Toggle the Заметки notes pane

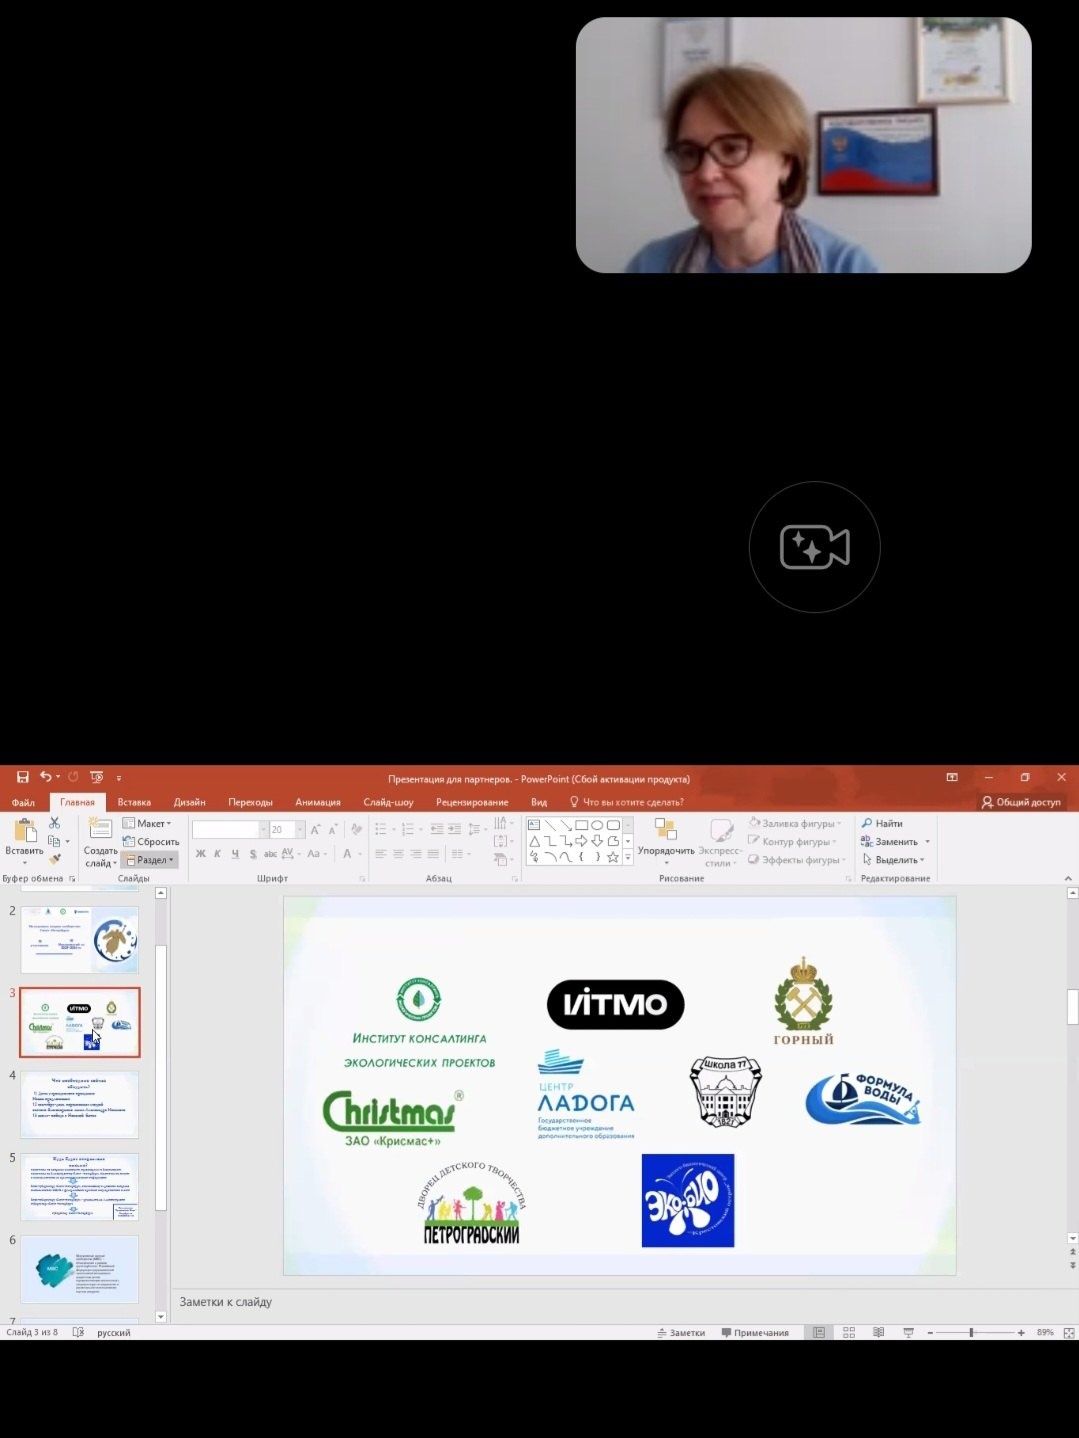[681, 1333]
